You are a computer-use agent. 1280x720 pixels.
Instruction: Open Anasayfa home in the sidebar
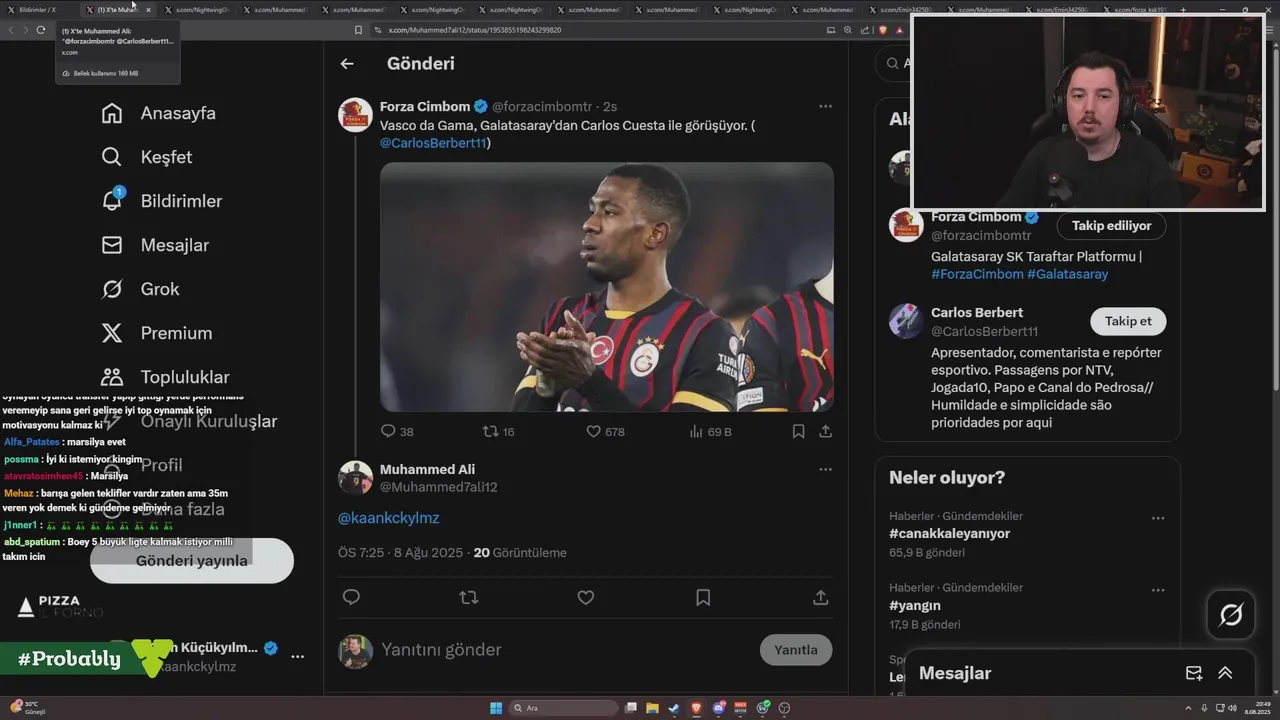[x=158, y=113]
